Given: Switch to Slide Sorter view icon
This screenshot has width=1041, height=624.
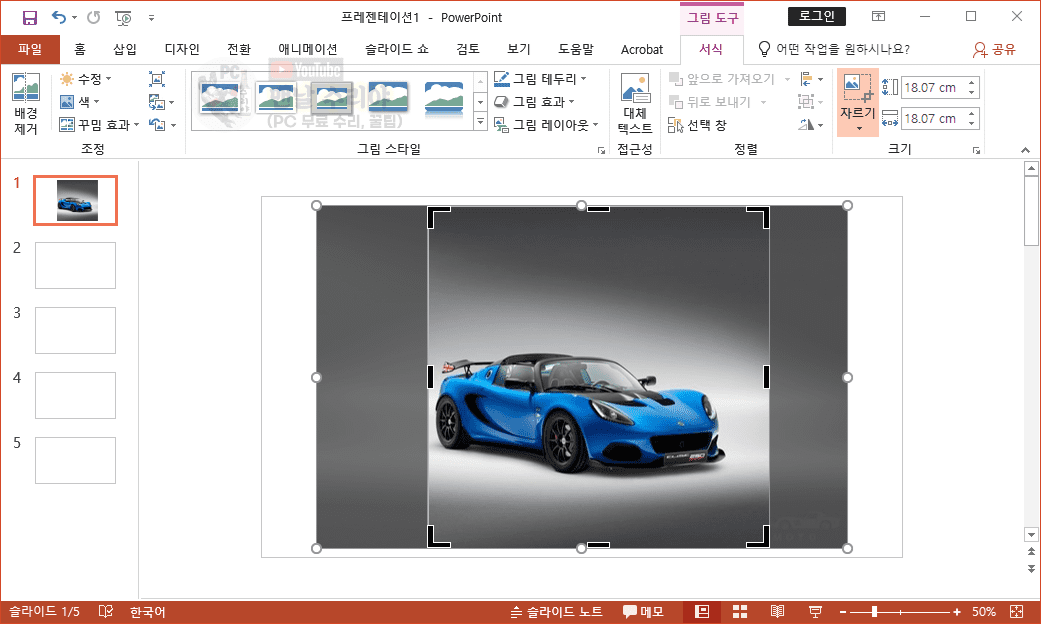Looking at the screenshot, I should pos(740,611).
